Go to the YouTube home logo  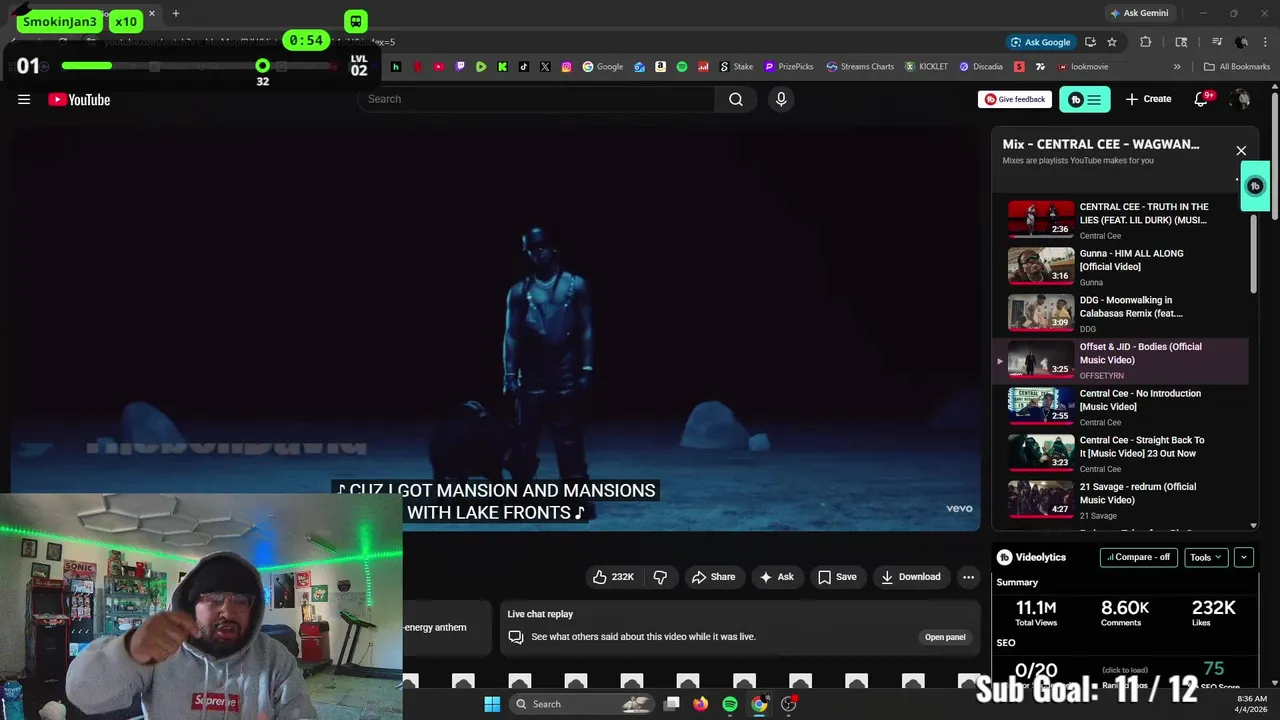pos(79,99)
